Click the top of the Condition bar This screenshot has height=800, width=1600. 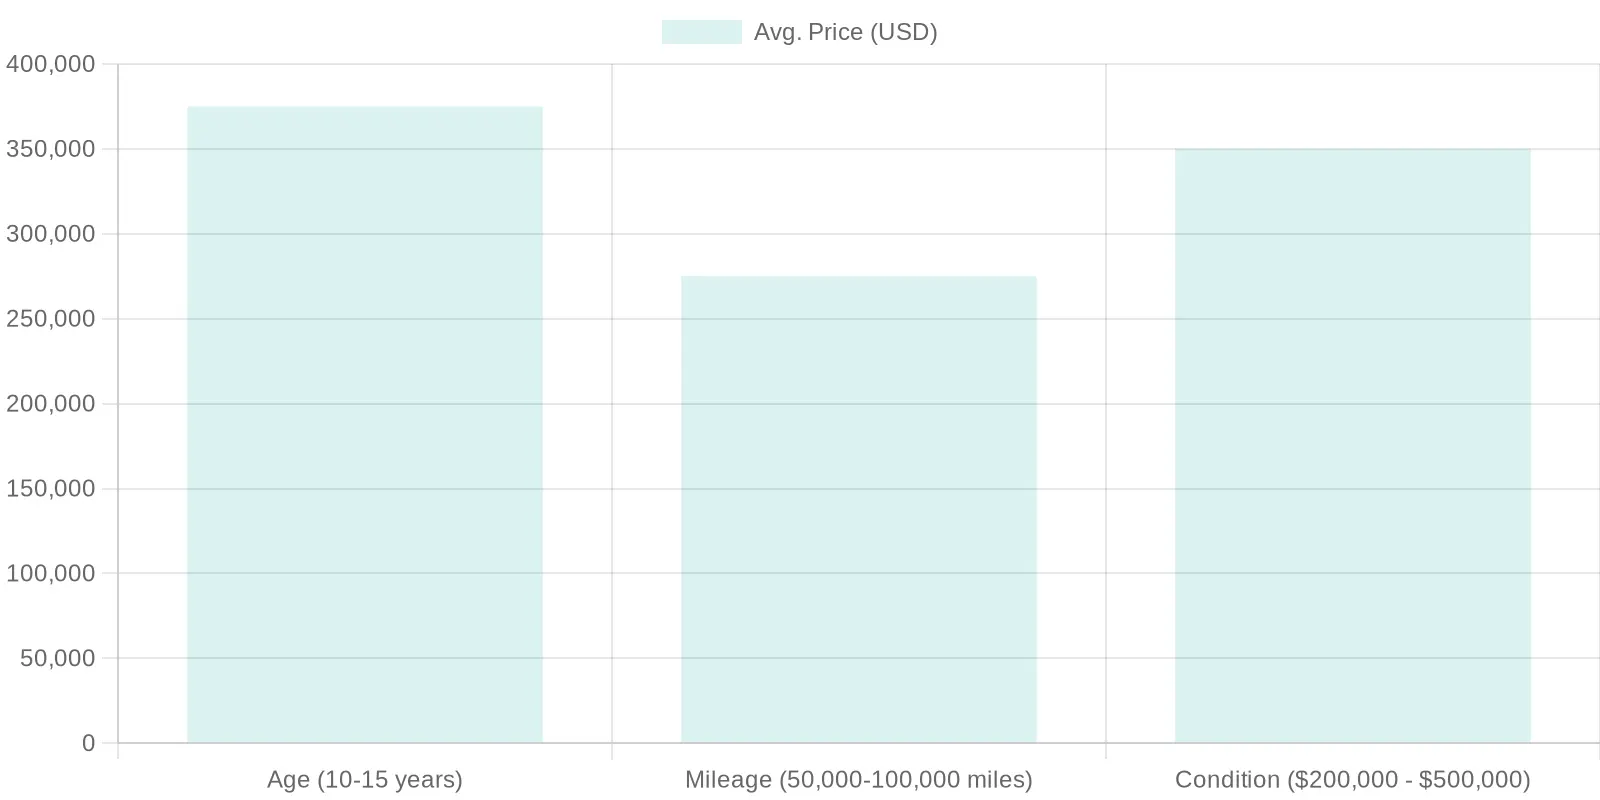click(1353, 149)
